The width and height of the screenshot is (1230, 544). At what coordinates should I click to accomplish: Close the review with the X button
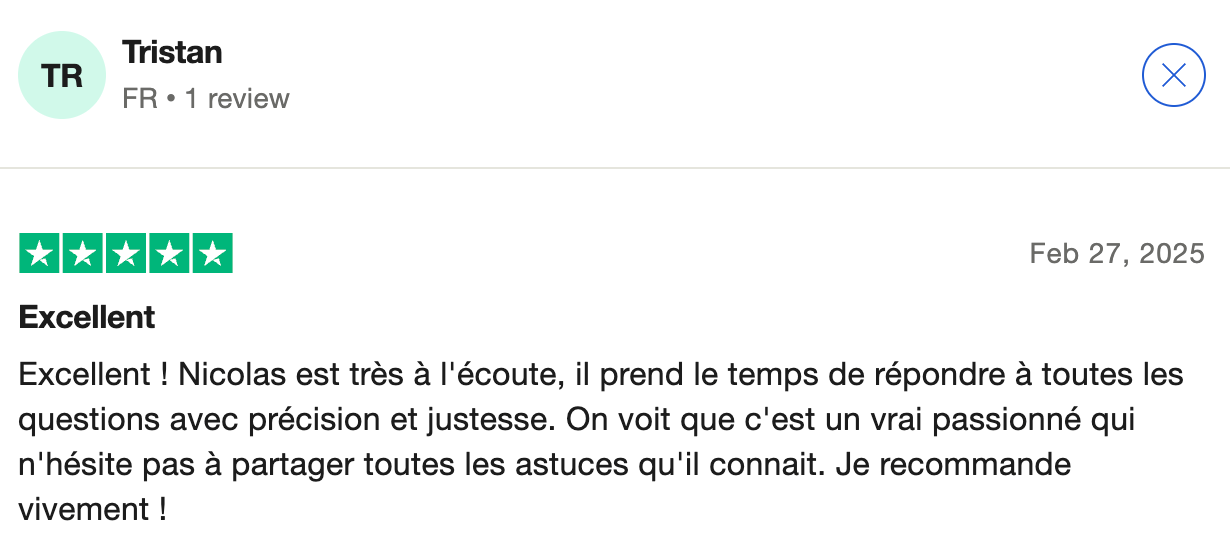point(1173,75)
